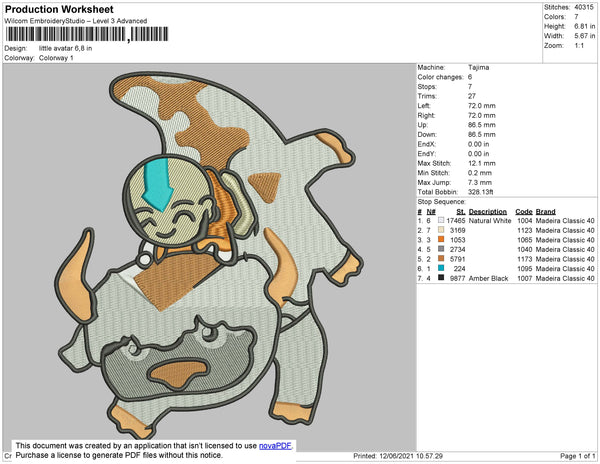Click the orange swatch for code 1065

click(441, 240)
